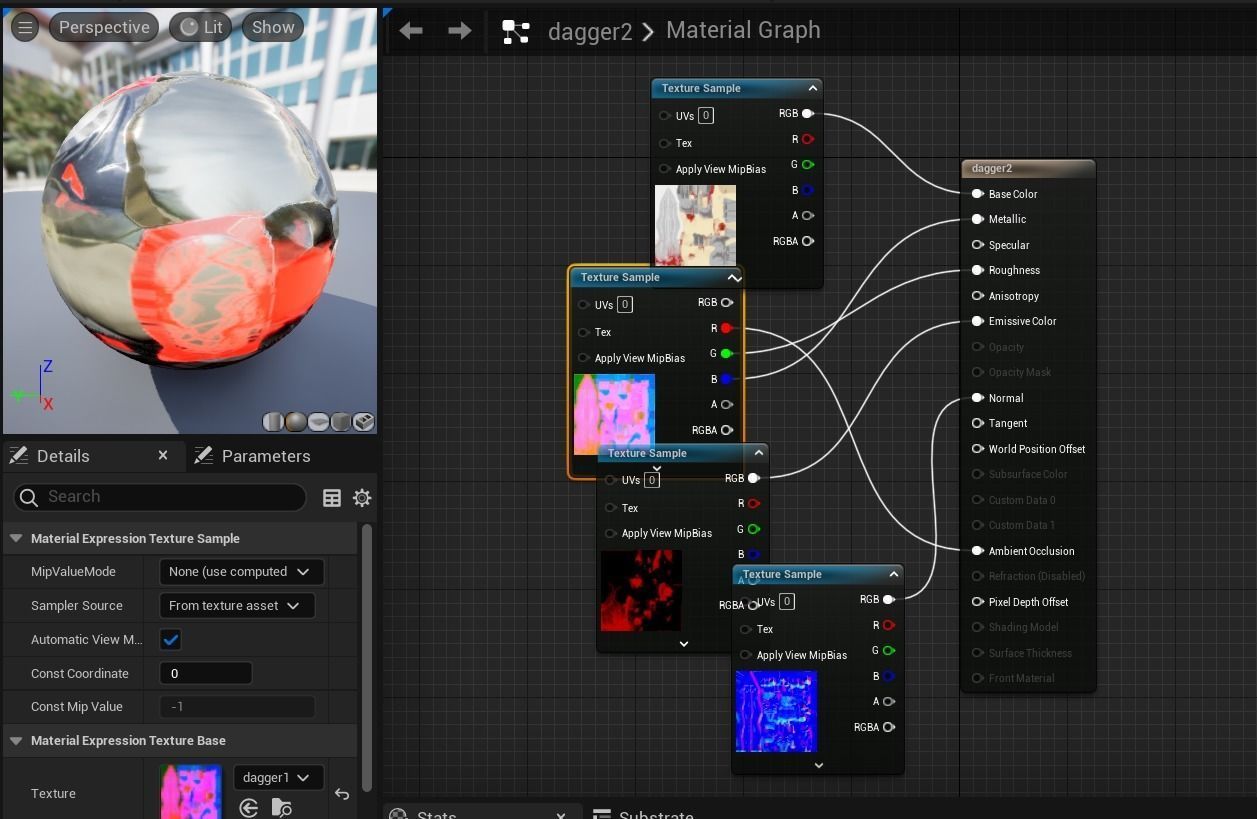The width and height of the screenshot is (1257, 819).
Task: Click RGBA output pin of top Texture Sample
Action: tap(808, 241)
